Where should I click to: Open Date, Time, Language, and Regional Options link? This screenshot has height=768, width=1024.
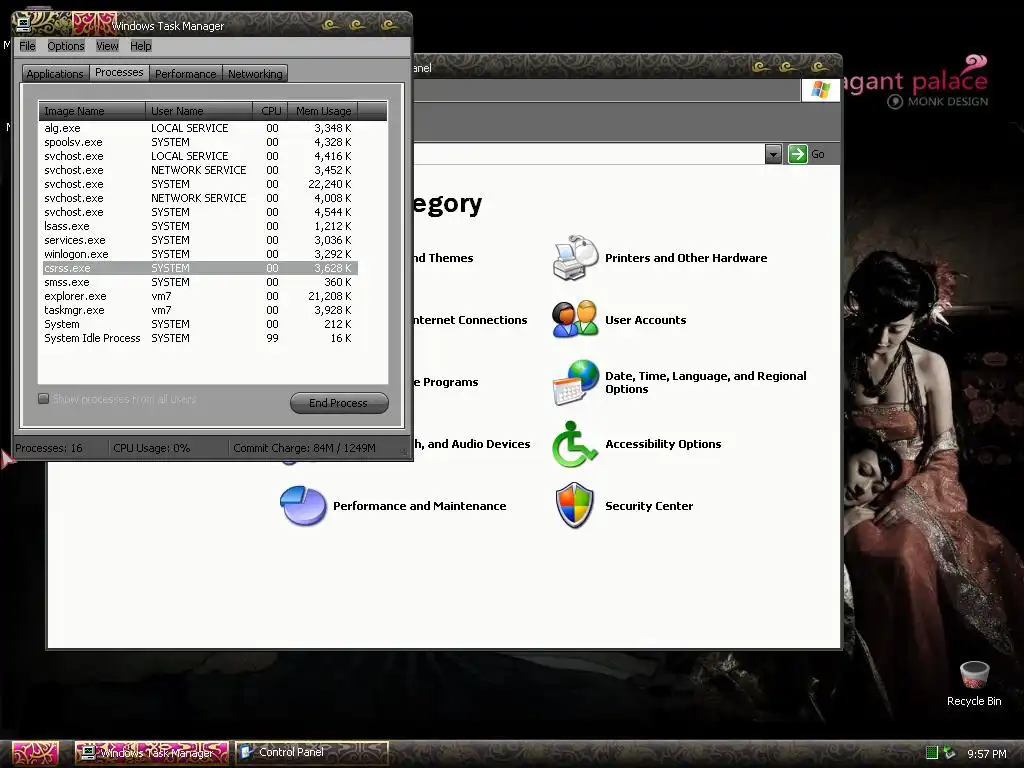(x=705, y=382)
